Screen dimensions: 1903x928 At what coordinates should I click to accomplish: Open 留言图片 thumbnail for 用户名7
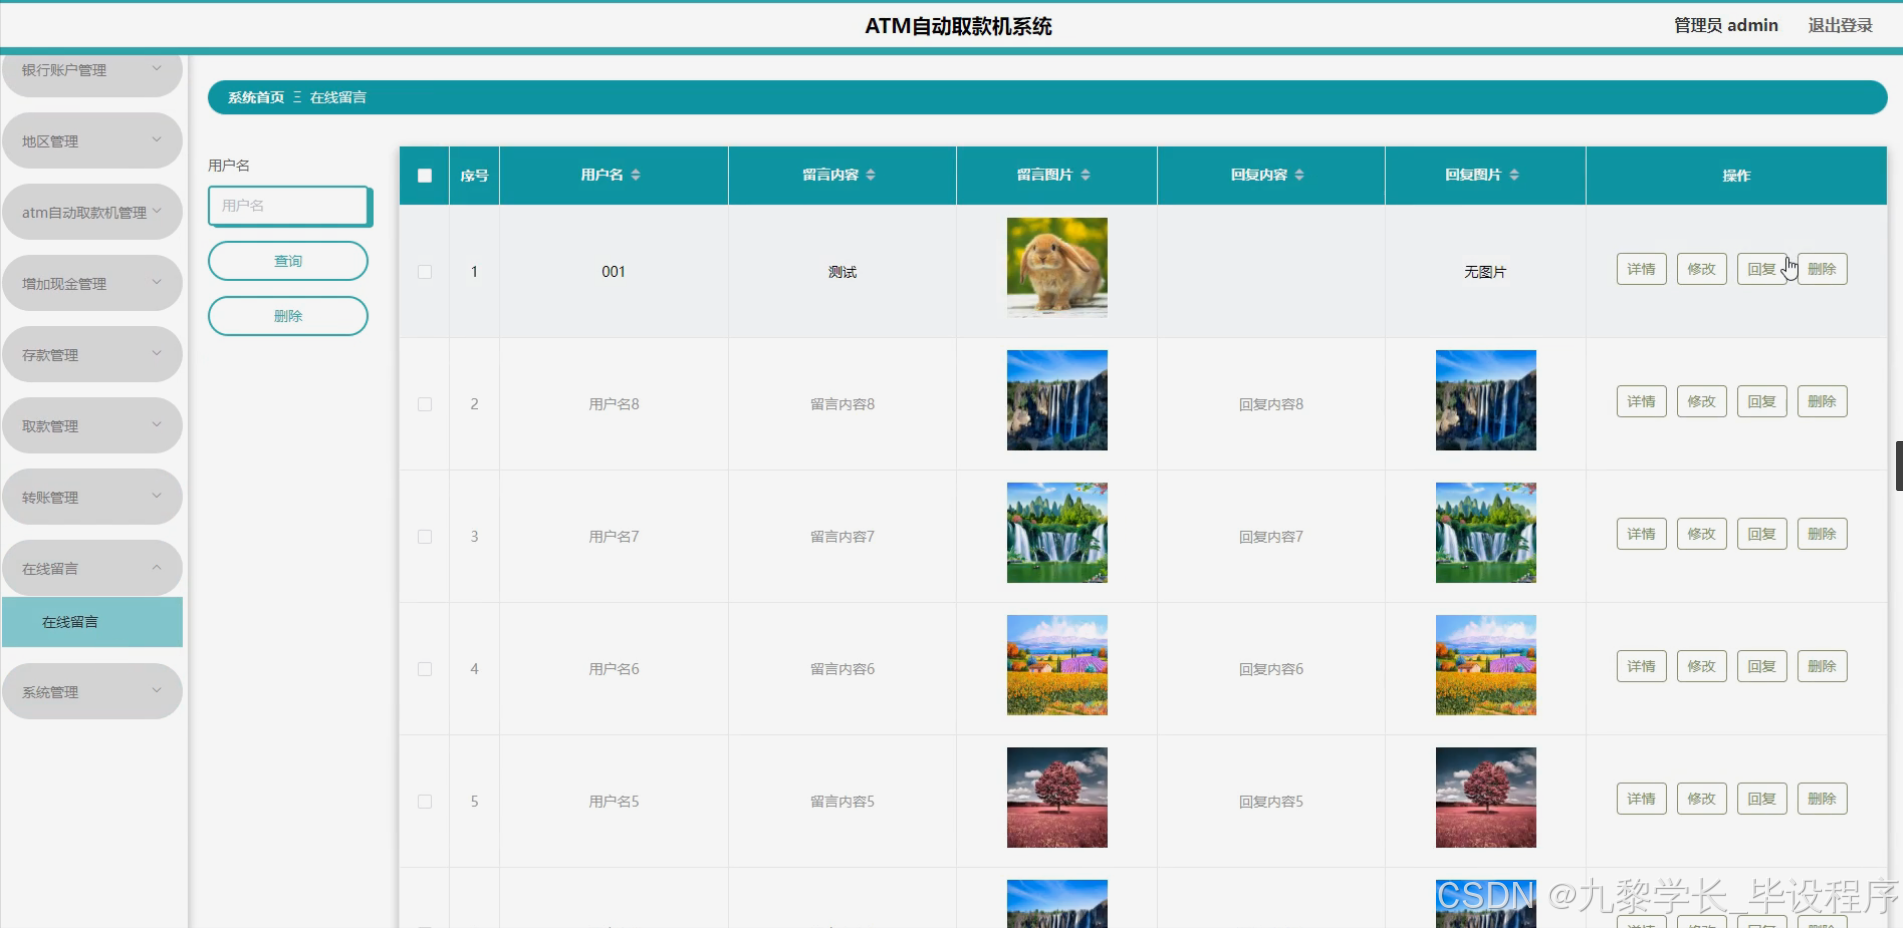pos(1057,533)
